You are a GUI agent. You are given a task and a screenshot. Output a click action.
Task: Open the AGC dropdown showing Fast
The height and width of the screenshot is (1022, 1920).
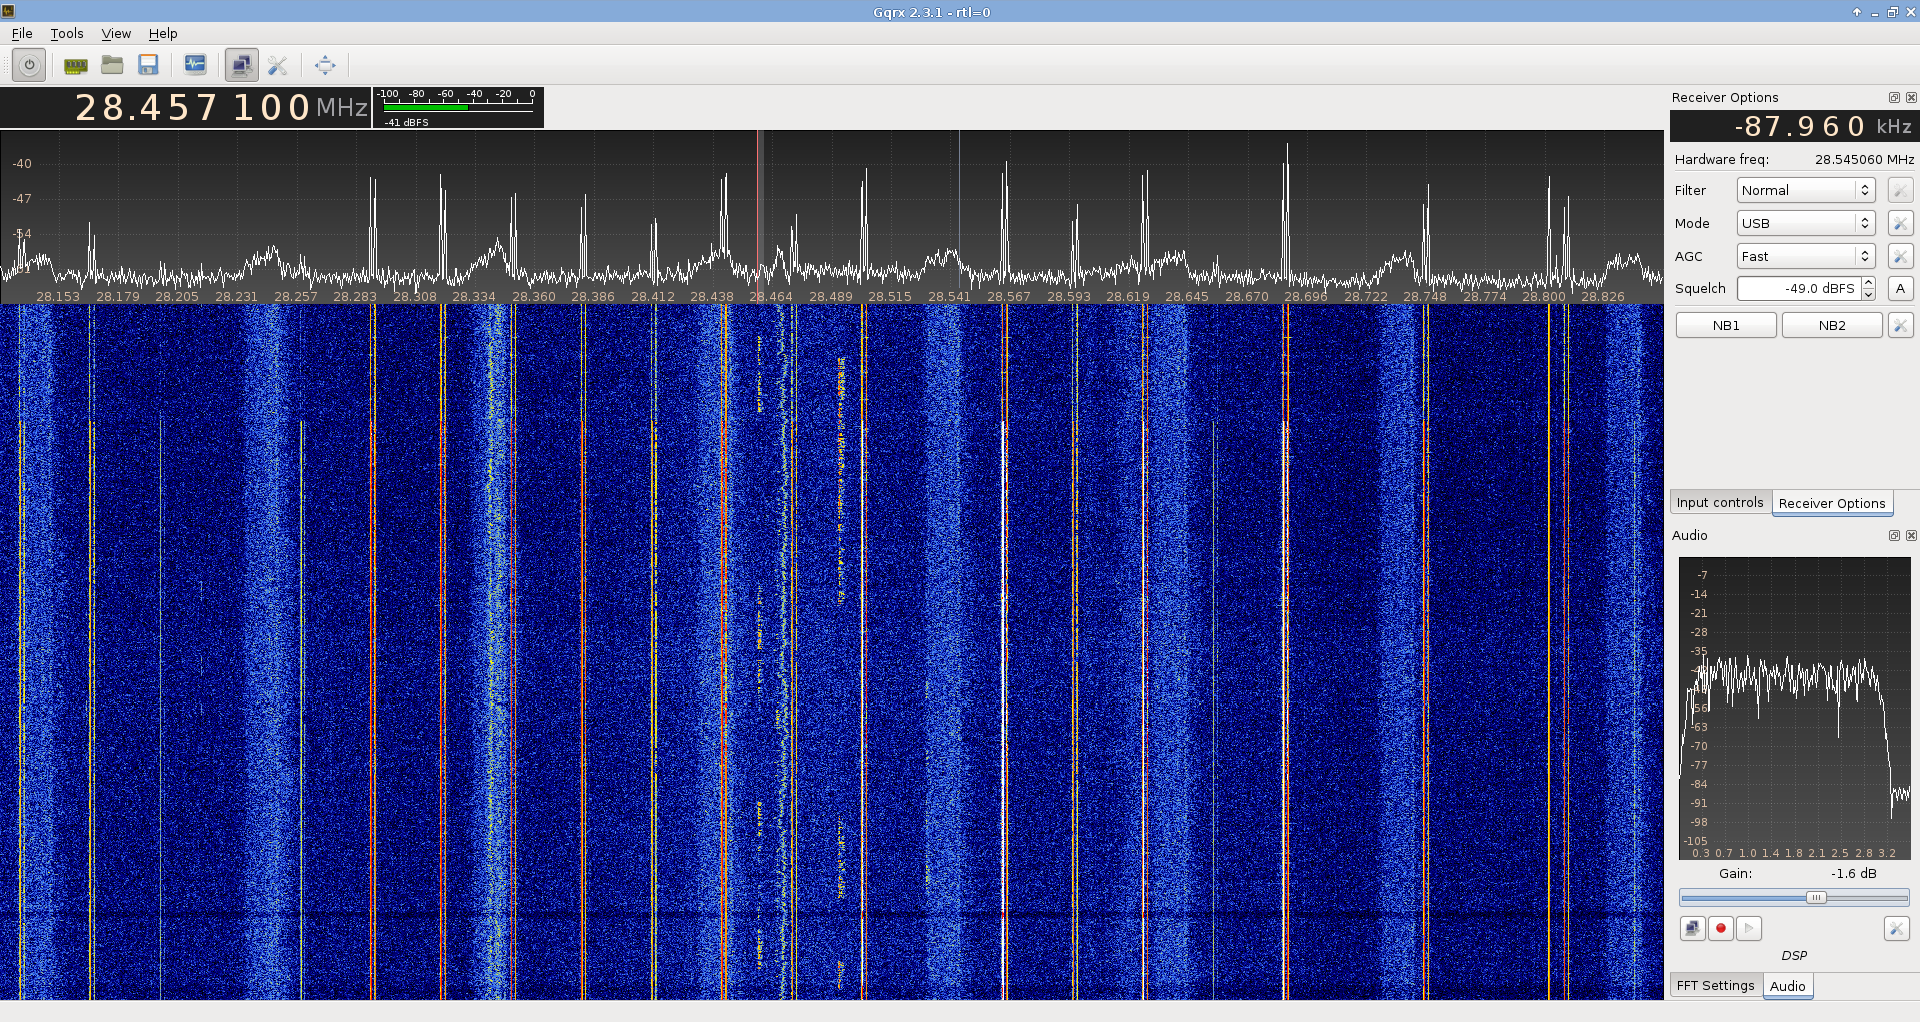1805,256
